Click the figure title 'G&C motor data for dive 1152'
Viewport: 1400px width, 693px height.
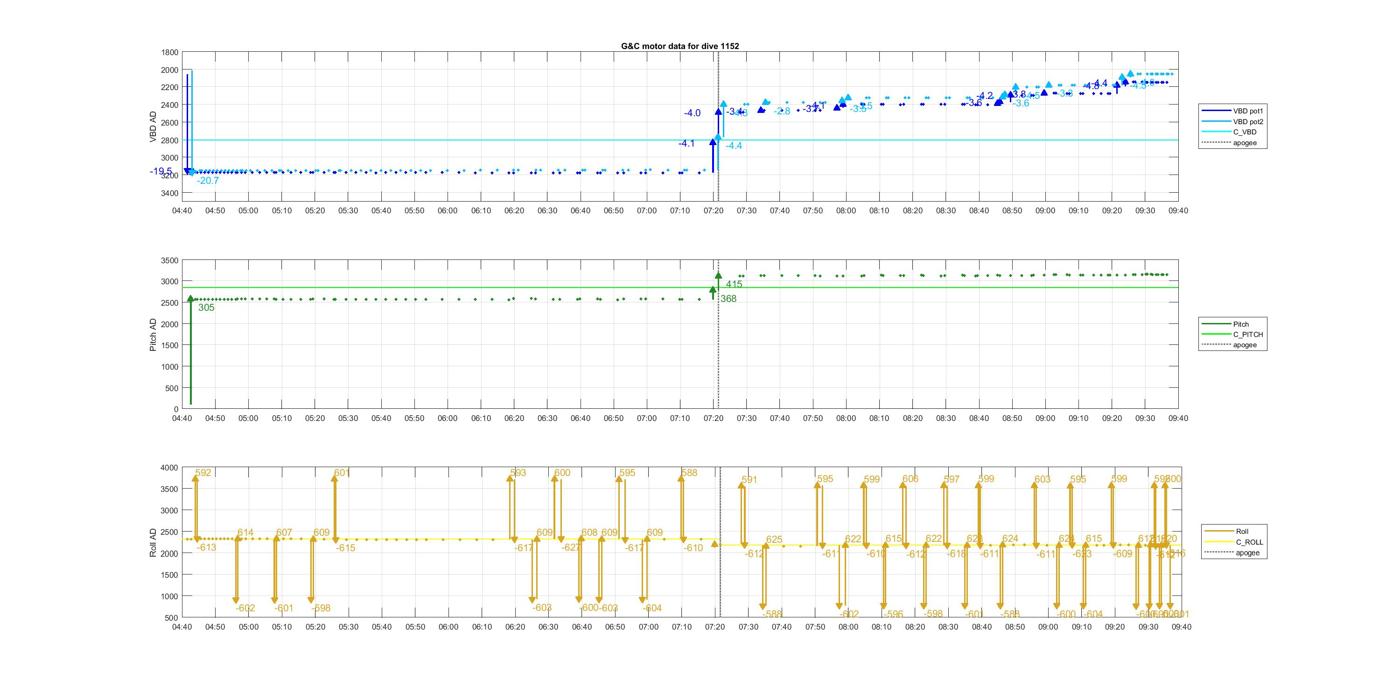coord(680,46)
